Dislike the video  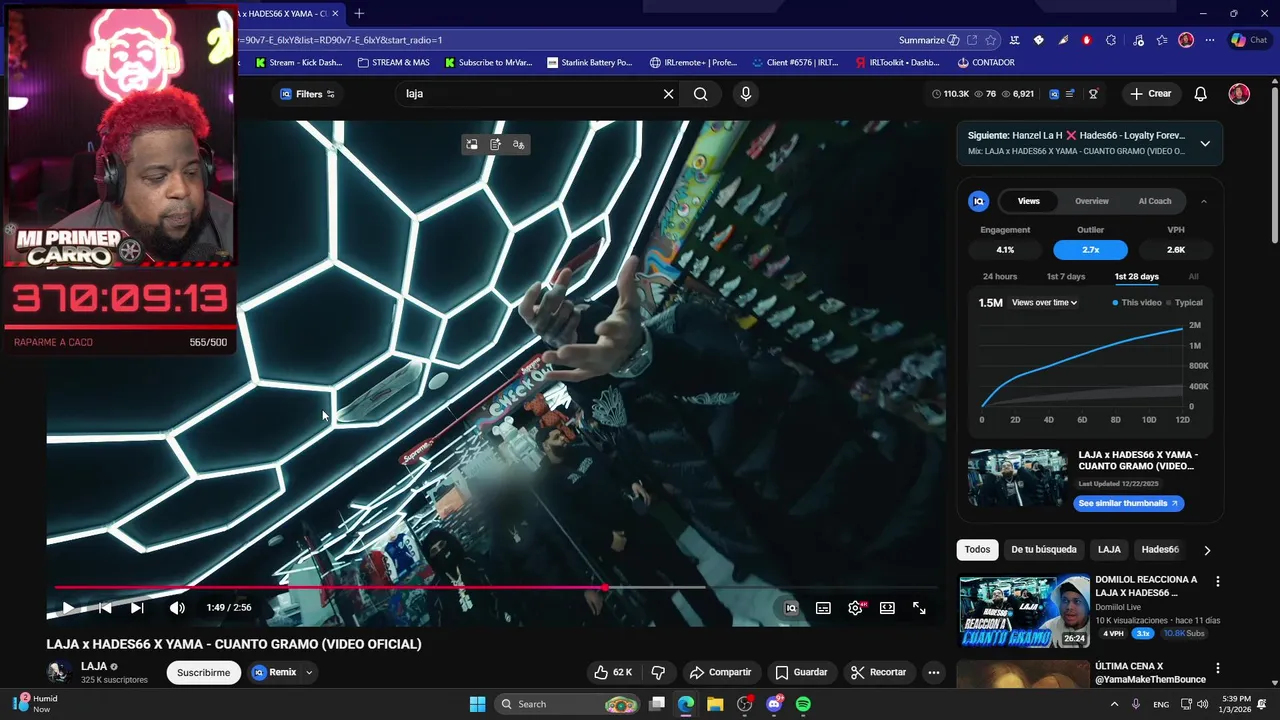(658, 673)
